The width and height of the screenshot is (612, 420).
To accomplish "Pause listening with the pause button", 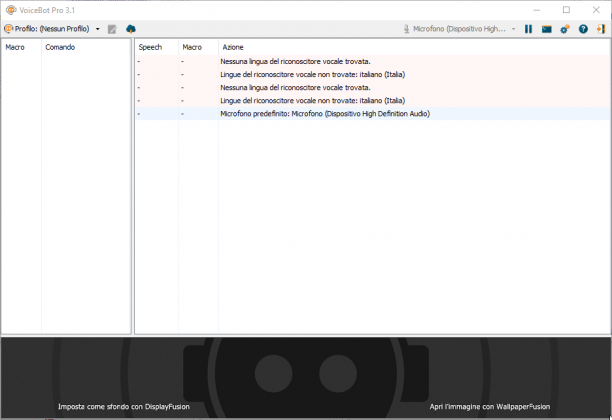I will click(x=528, y=29).
